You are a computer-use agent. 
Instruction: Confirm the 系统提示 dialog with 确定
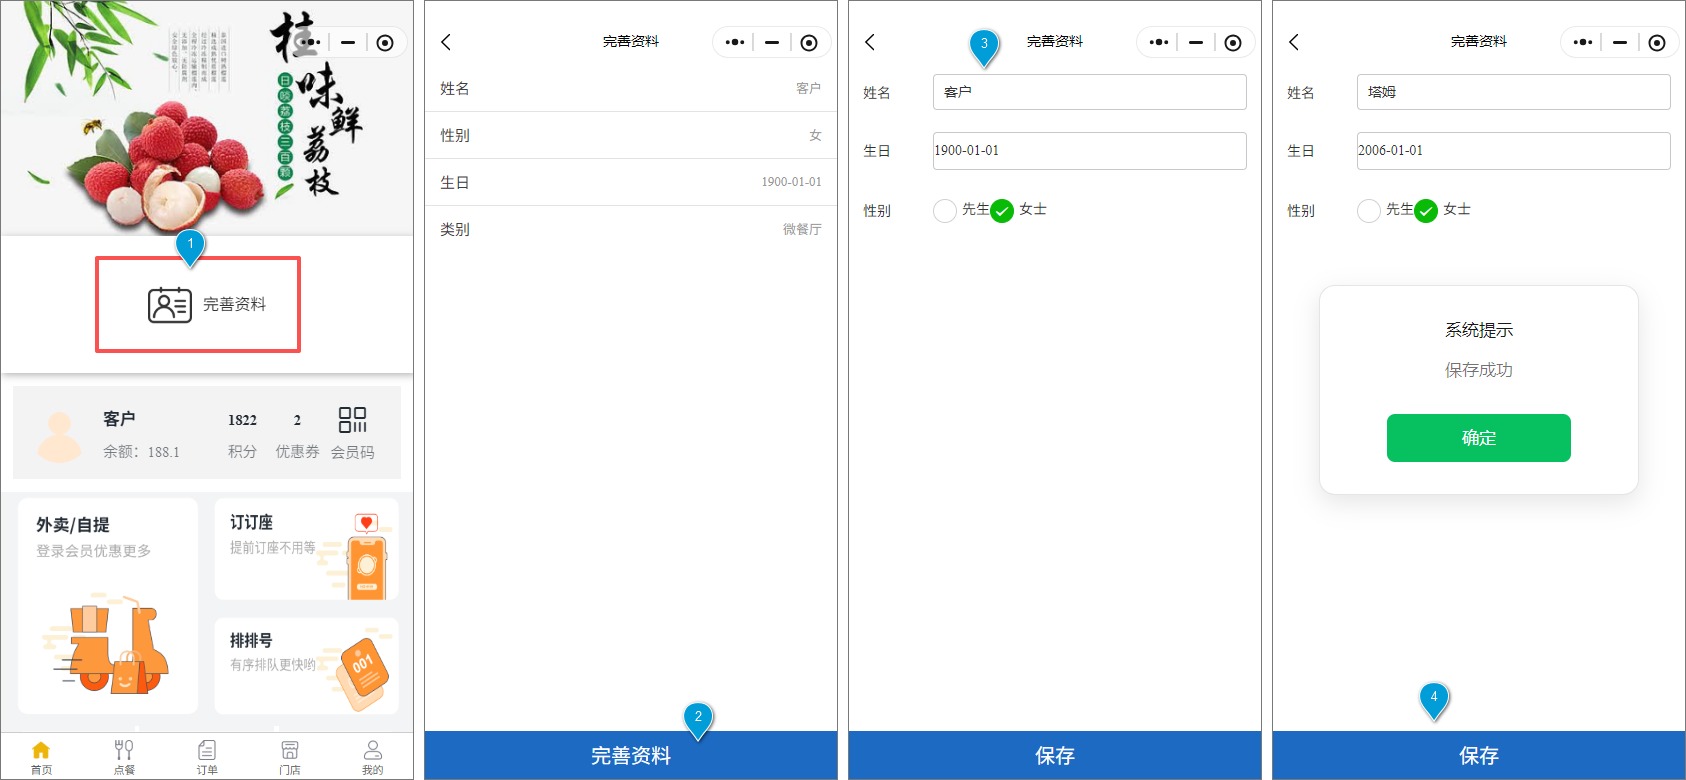coord(1479,438)
